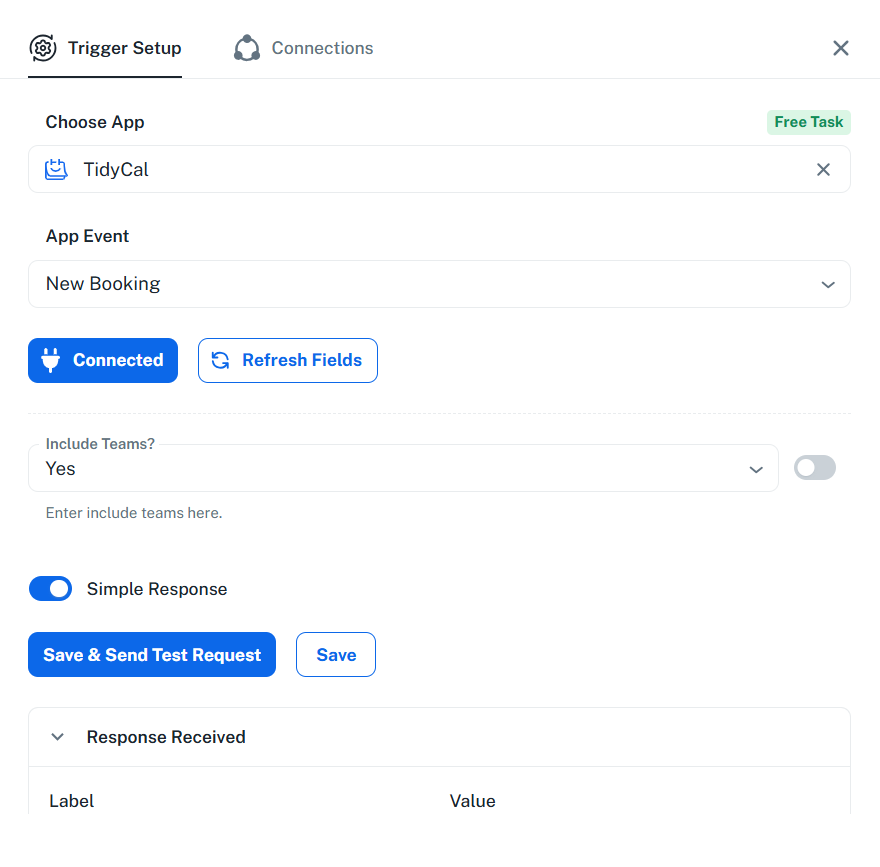880x867 pixels.
Task: Click the Save button
Action: pos(336,655)
